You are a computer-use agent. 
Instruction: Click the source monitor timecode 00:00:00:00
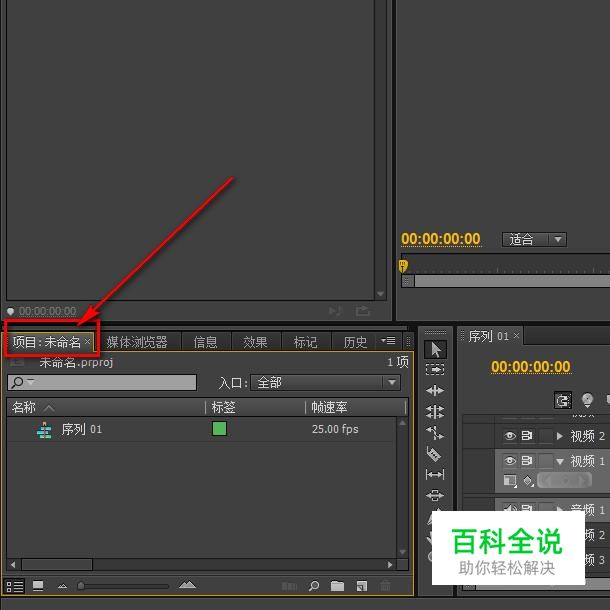pyautogui.click(x=47, y=311)
